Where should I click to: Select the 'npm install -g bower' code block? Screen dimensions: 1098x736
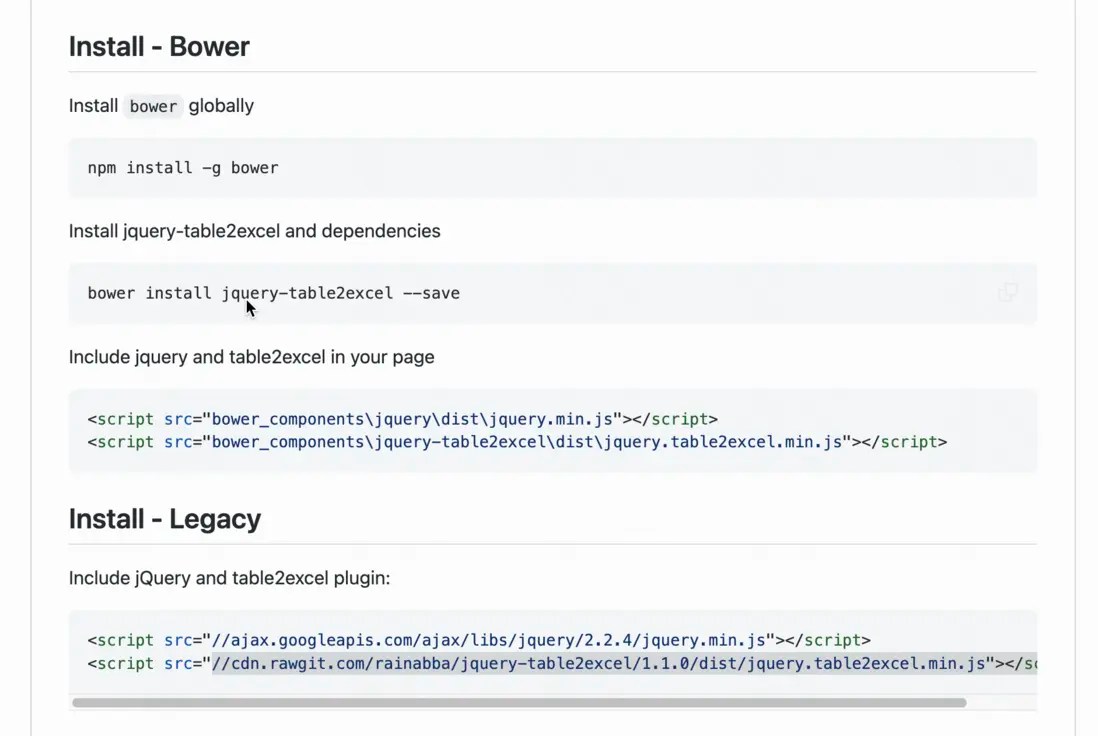pos(183,167)
